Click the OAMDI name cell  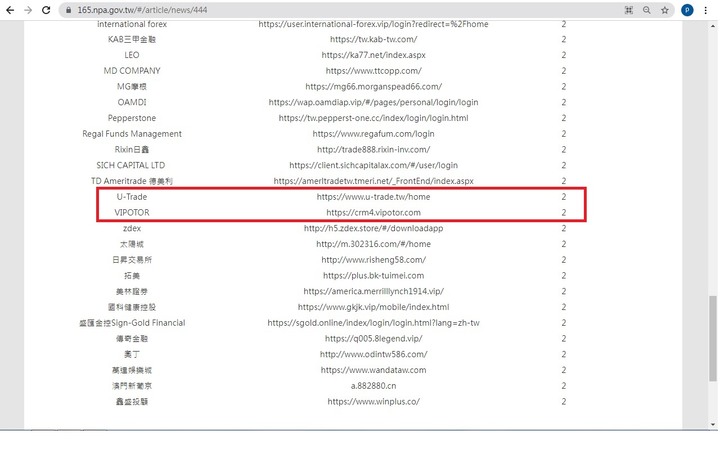coord(132,102)
